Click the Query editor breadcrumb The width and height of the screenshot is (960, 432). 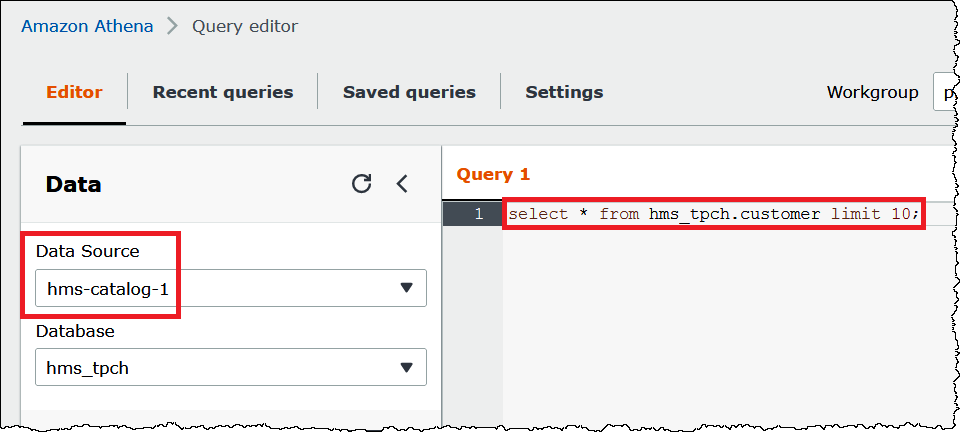pos(244,26)
